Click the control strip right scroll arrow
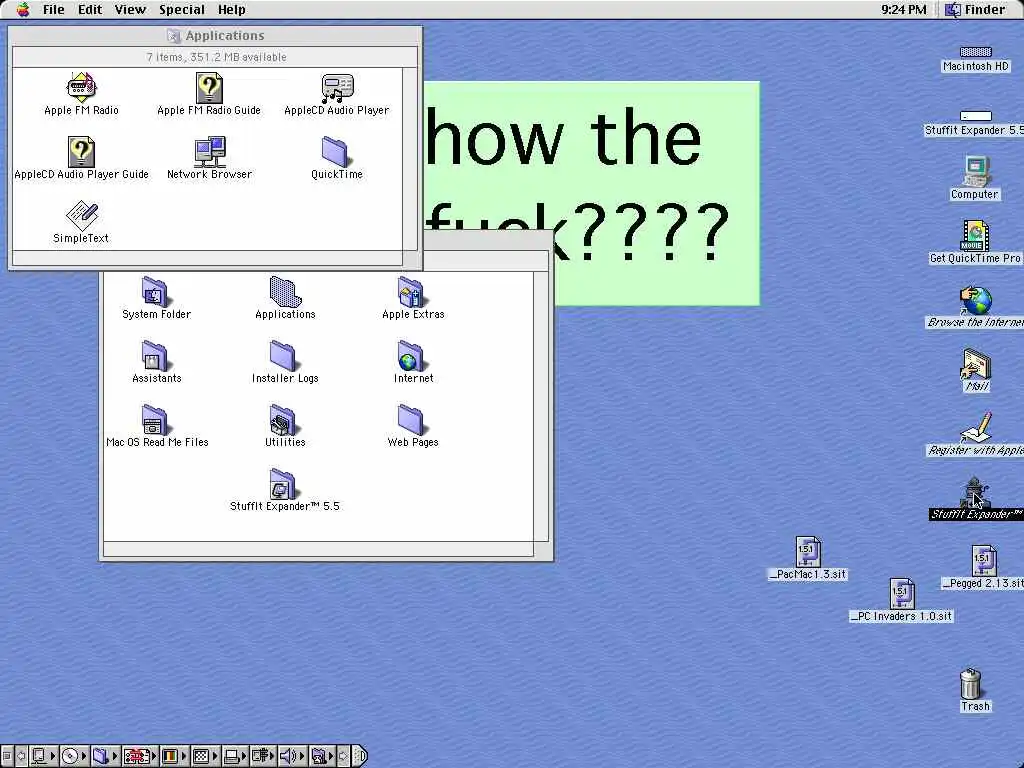The image size is (1024, 768). pyautogui.click(x=344, y=756)
